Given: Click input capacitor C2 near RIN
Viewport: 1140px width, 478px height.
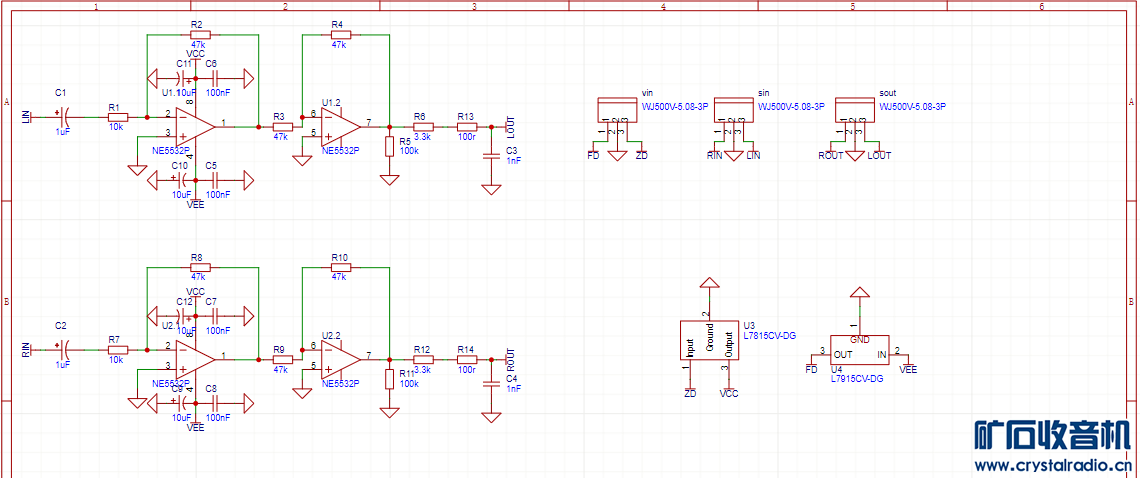Looking at the screenshot, I should pyautogui.click(x=63, y=350).
